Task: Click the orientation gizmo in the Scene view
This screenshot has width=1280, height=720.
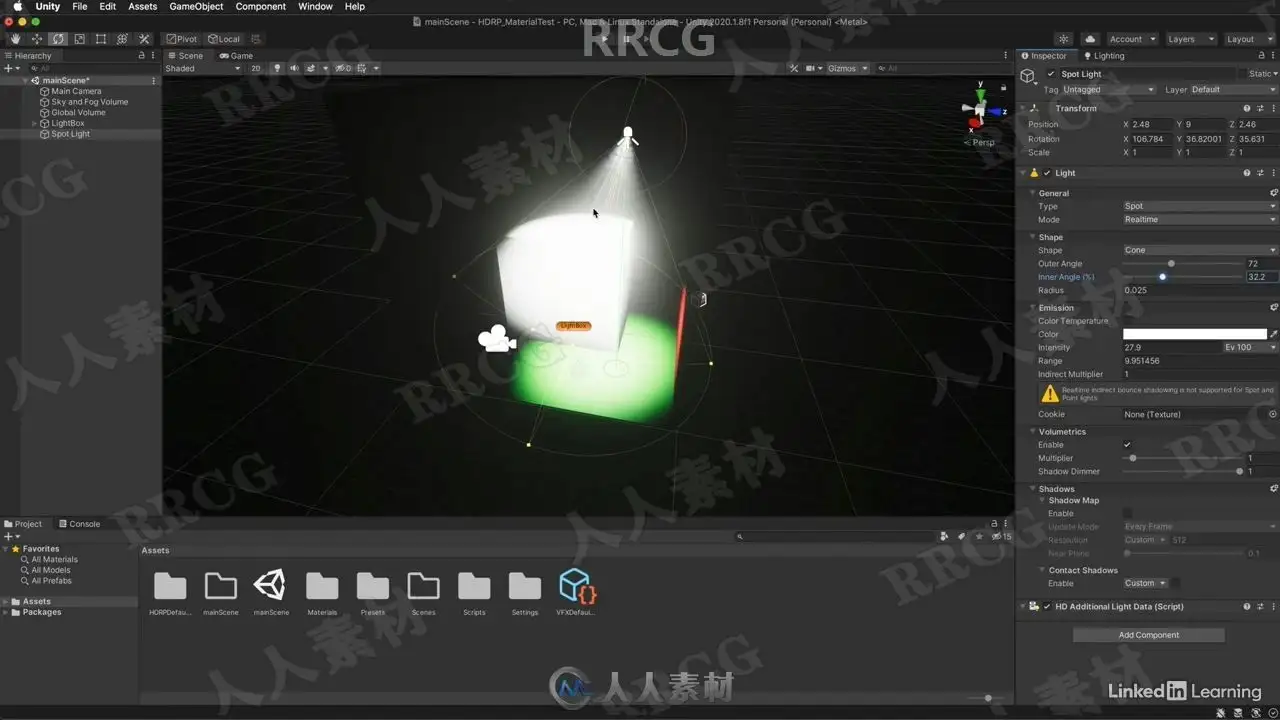Action: point(978,110)
